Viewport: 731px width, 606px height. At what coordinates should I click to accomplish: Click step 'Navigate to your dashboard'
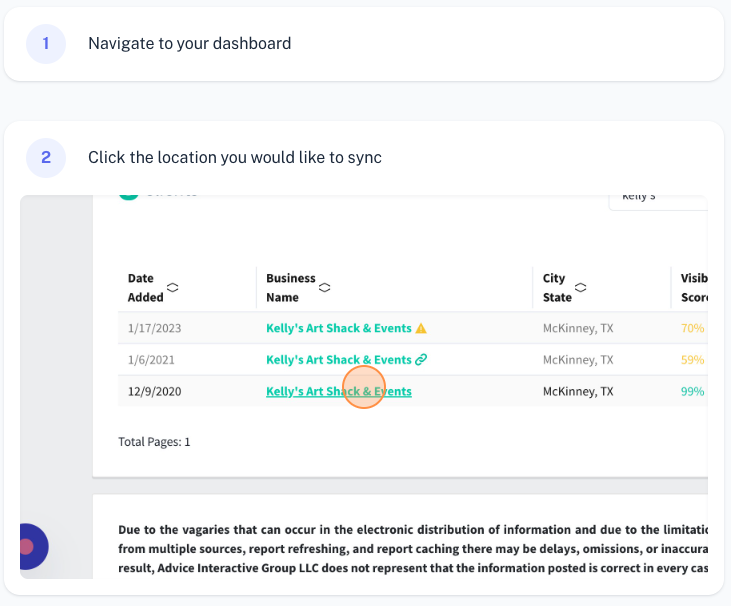tap(190, 43)
